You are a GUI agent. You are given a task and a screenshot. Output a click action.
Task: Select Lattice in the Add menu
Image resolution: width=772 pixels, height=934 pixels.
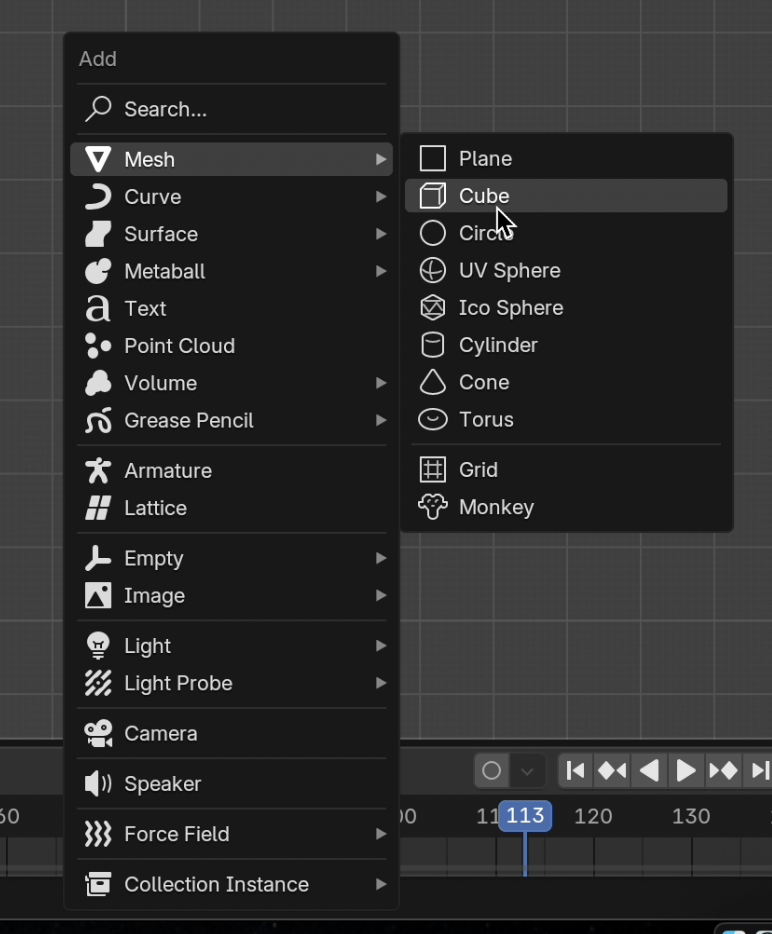pos(155,508)
